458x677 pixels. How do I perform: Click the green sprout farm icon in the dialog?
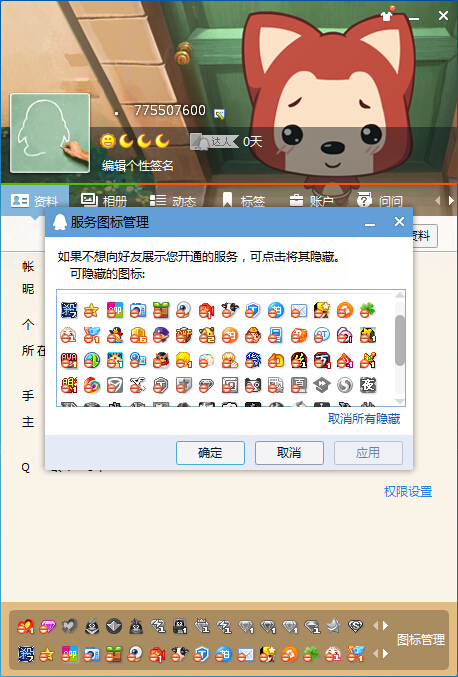(161, 310)
